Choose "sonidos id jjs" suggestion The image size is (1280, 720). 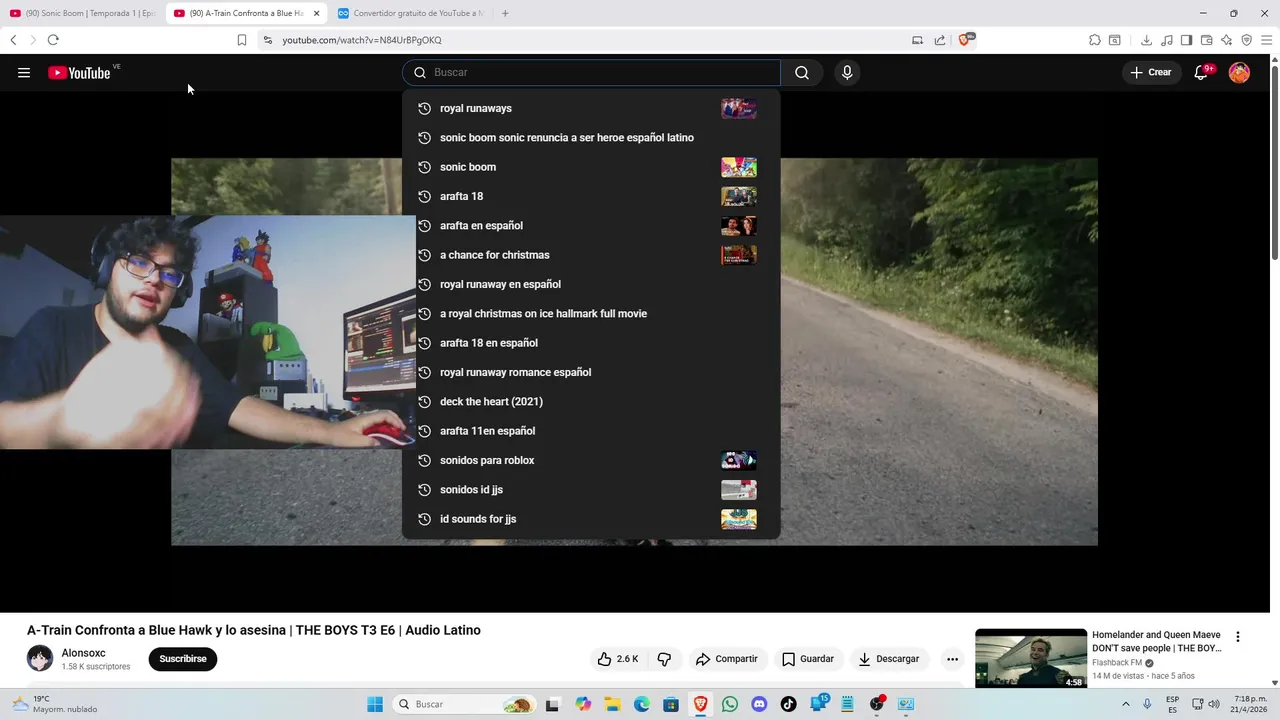pos(590,489)
